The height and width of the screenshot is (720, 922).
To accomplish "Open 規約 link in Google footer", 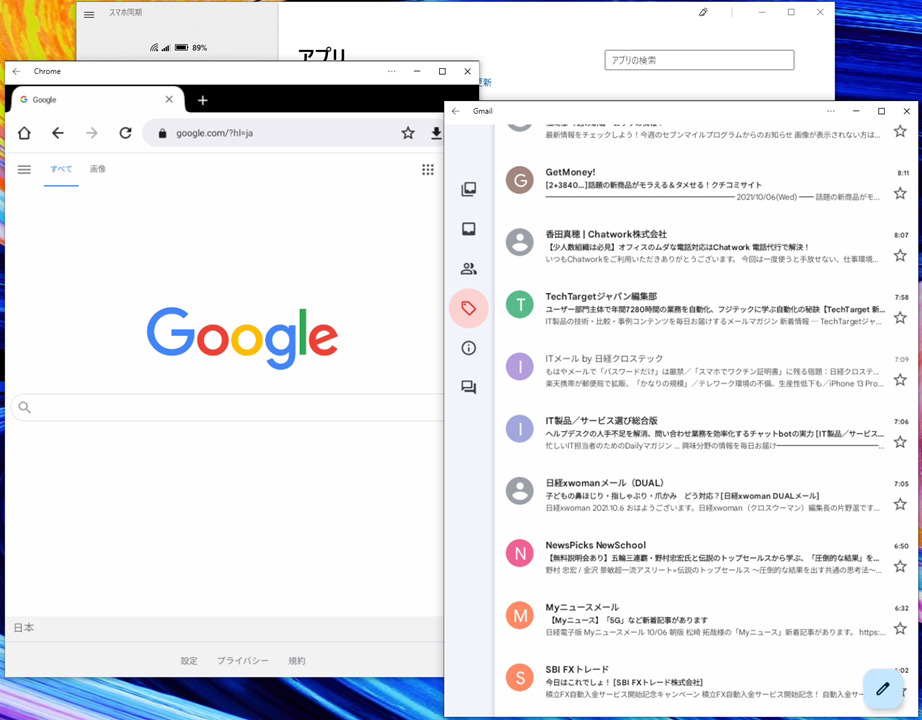I will coord(297,661).
